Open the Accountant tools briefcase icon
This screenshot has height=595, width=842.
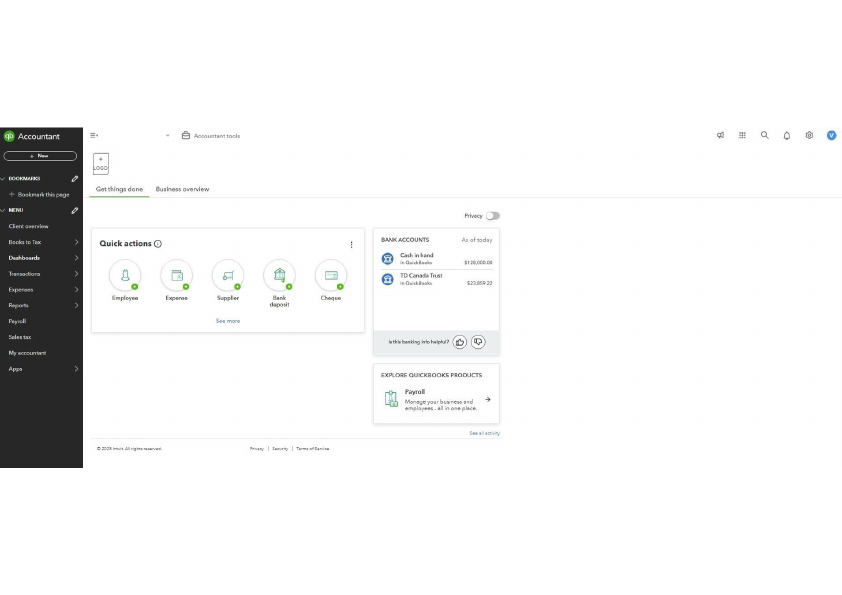185,135
